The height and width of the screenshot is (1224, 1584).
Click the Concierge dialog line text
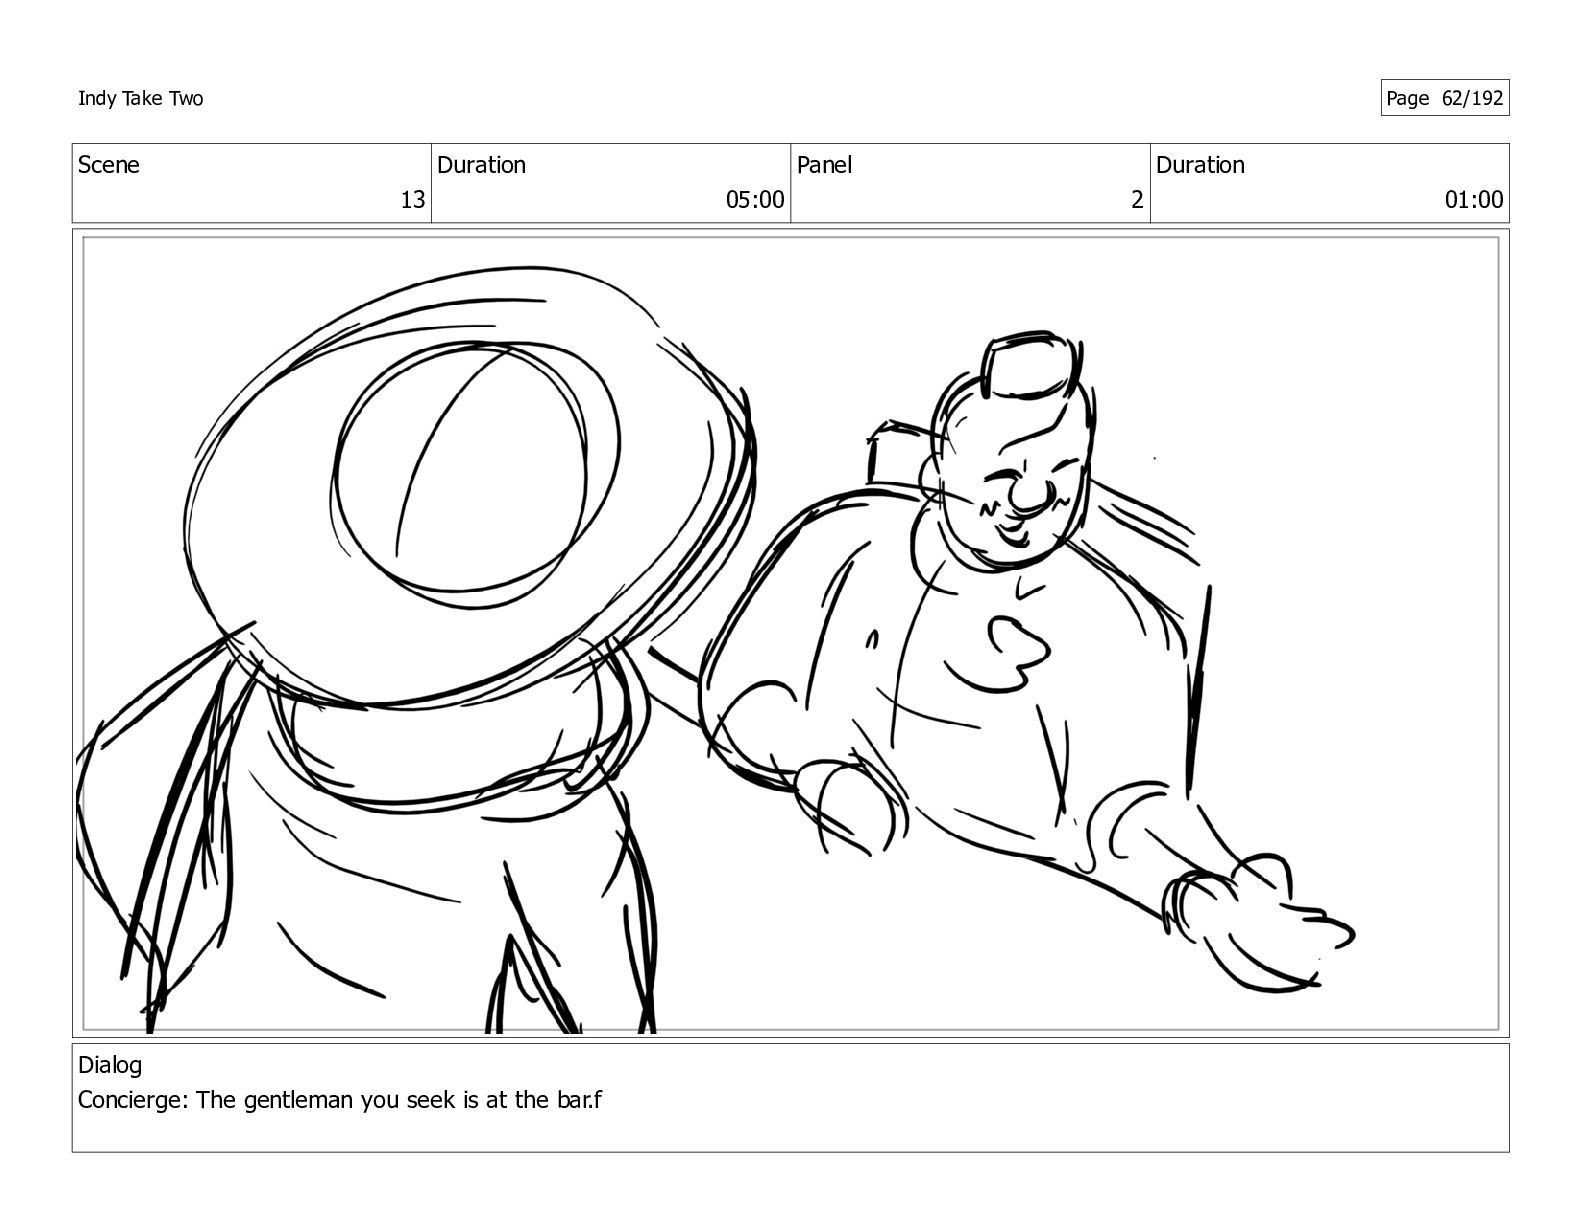click(x=340, y=1100)
